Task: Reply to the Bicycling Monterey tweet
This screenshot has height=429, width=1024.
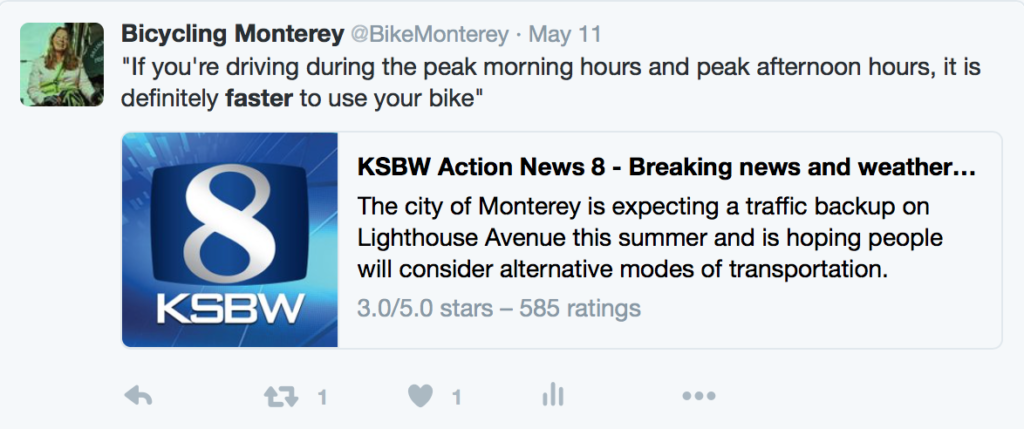Action: point(138,397)
